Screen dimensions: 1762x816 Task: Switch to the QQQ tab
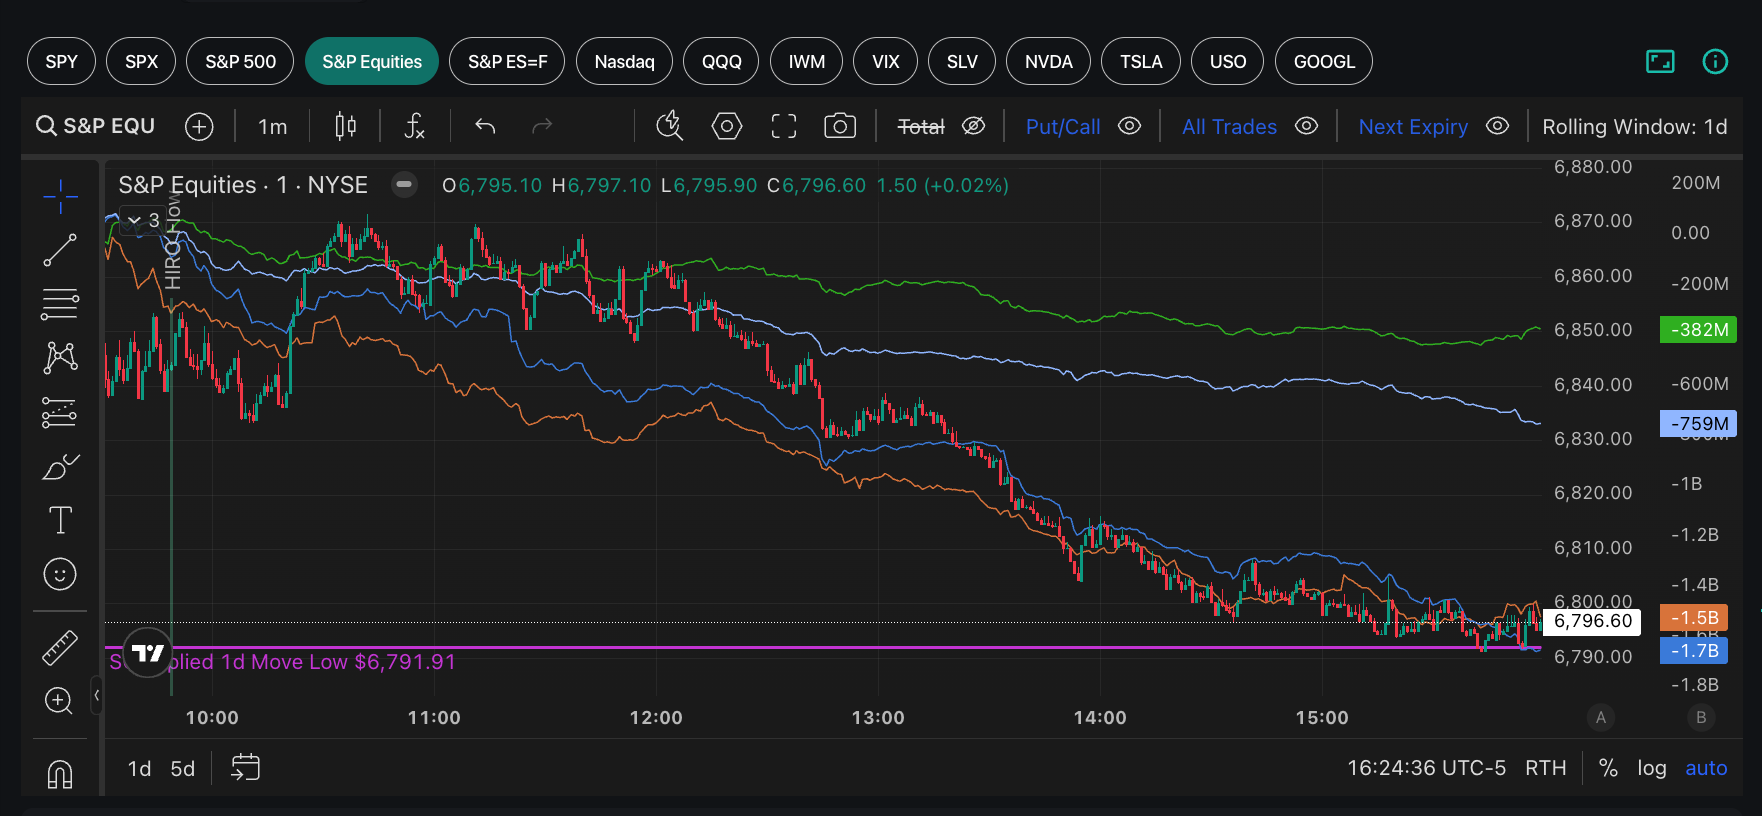[721, 61]
